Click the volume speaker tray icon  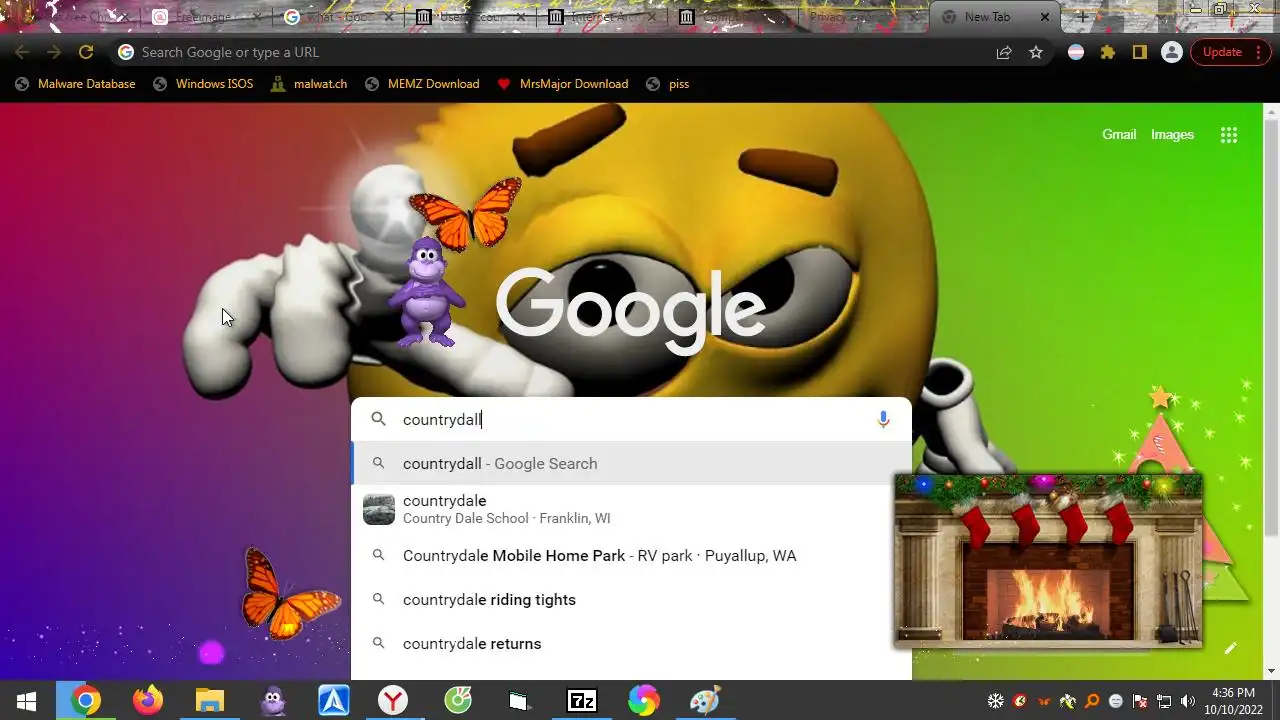coord(1189,701)
